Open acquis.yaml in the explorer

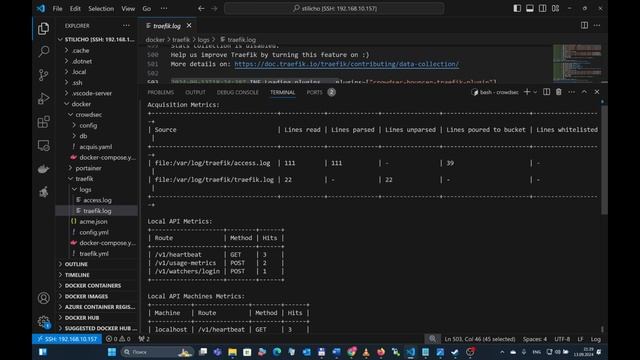(96, 147)
